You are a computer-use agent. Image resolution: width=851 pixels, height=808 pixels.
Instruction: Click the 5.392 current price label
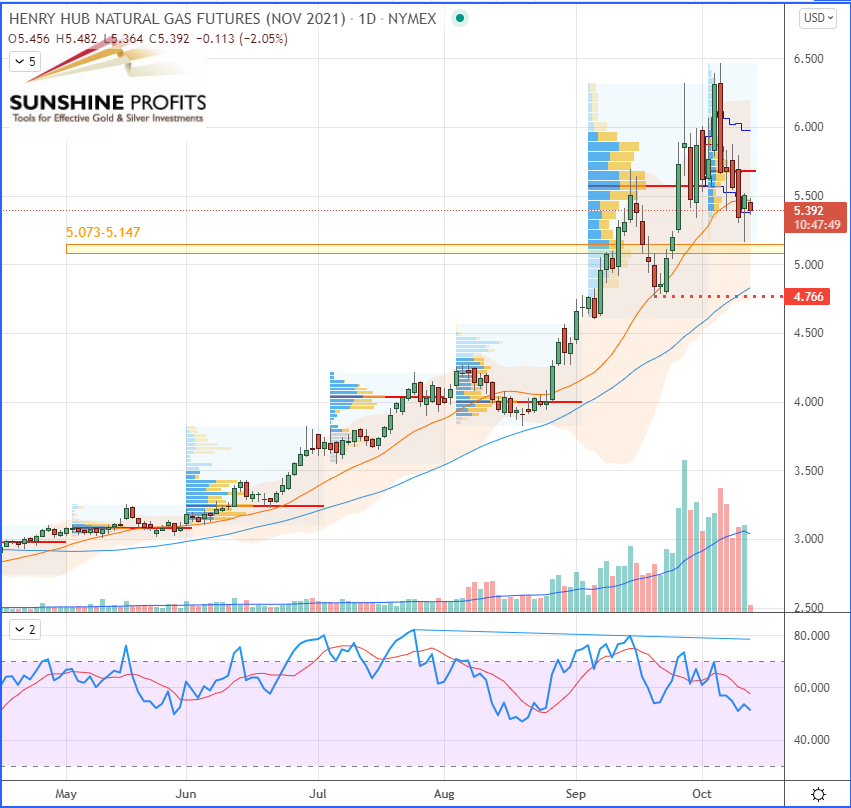point(809,211)
